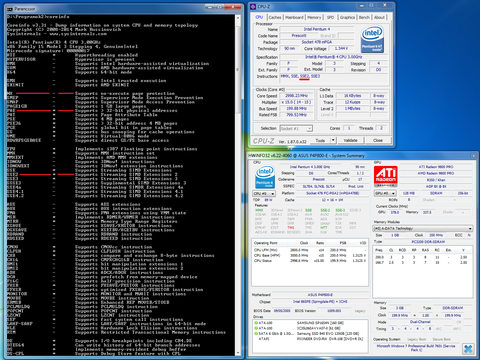The height and width of the screenshot is (360, 480).
Task: Click the Multiplier value field in CPU-Z
Action: click(x=296, y=102)
